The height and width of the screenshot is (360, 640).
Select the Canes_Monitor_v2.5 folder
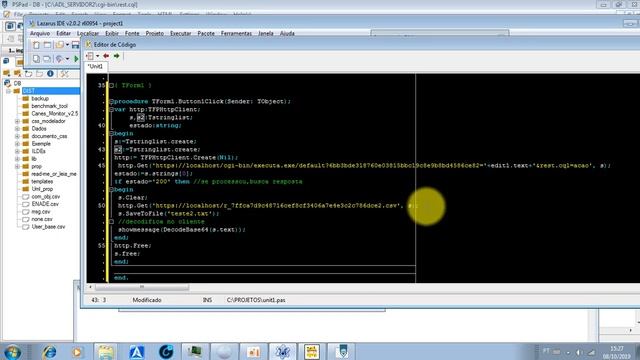point(55,113)
